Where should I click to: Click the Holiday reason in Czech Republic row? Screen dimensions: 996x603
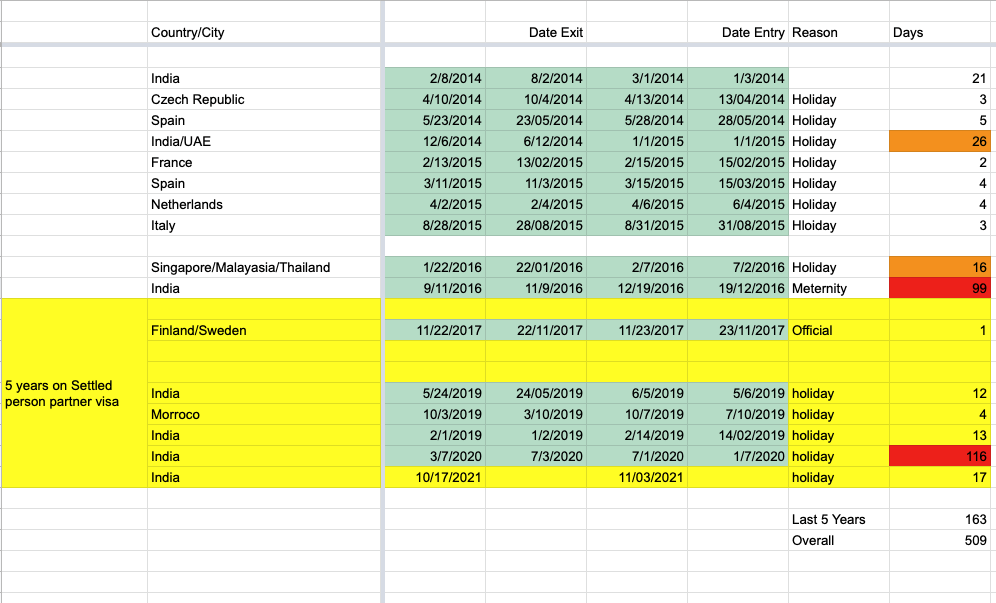coord(839,99)
